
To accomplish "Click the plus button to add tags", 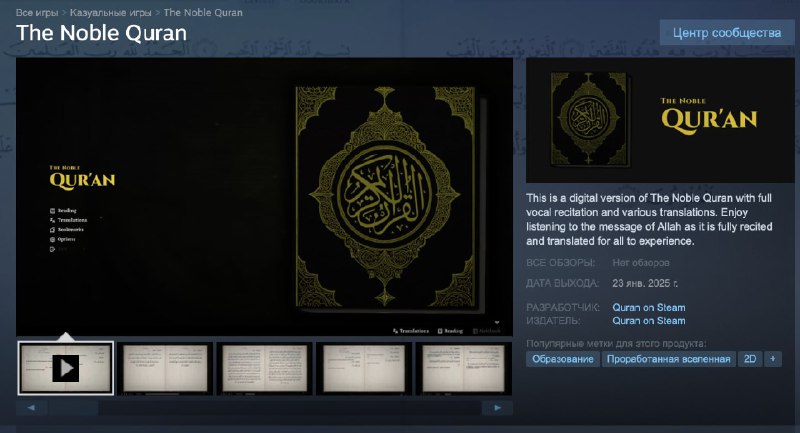I will click(772, 359).
